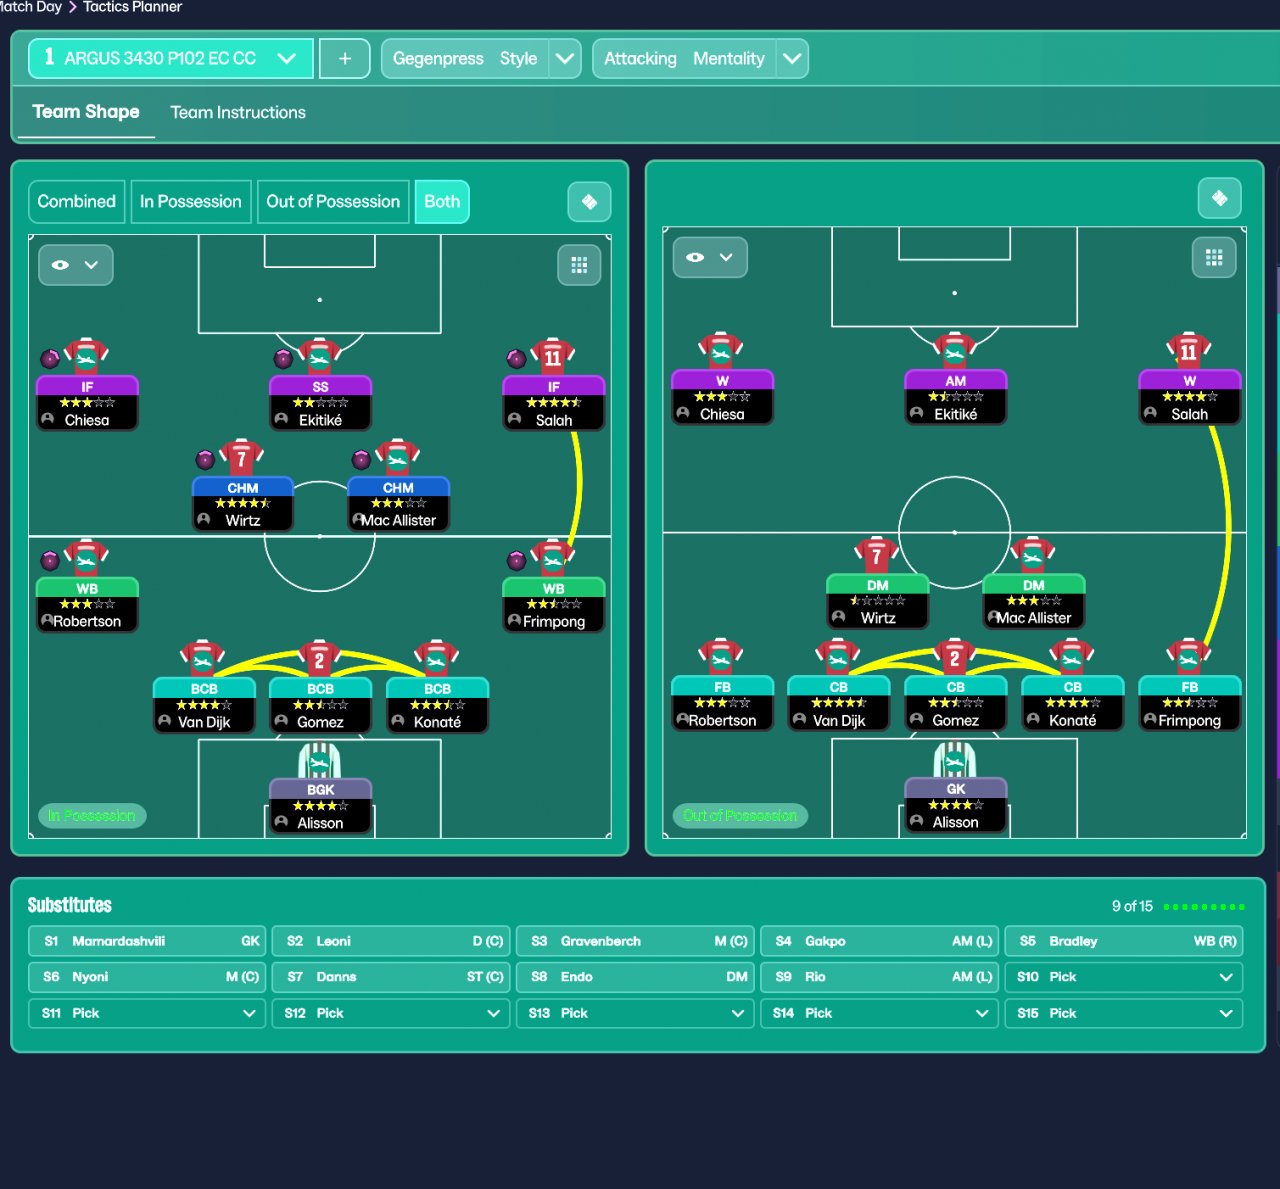Open the grid view icon on the Out of Possession pitch
This screenshot has width=1280, height=1189.
click(1214, 257)
